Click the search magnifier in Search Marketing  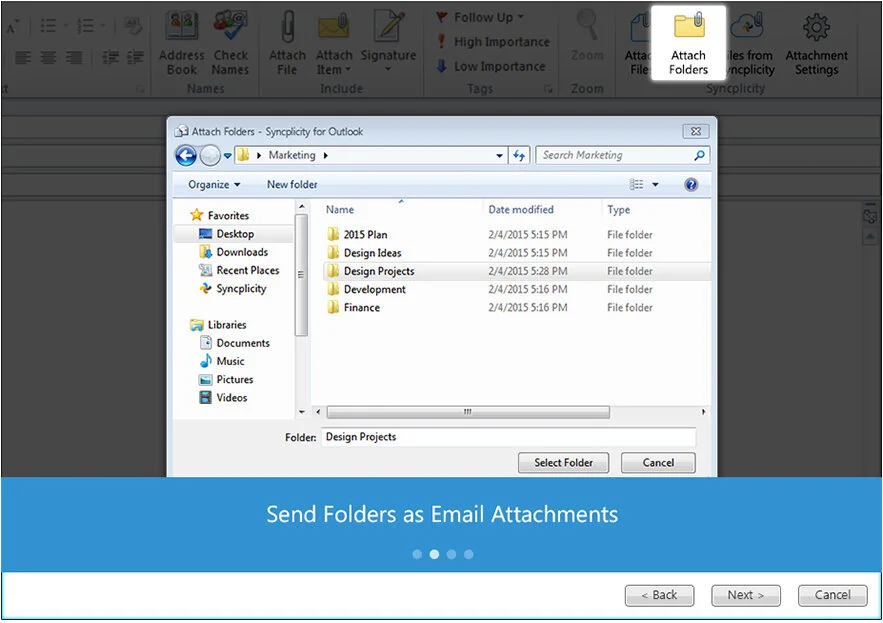(699, 155)
